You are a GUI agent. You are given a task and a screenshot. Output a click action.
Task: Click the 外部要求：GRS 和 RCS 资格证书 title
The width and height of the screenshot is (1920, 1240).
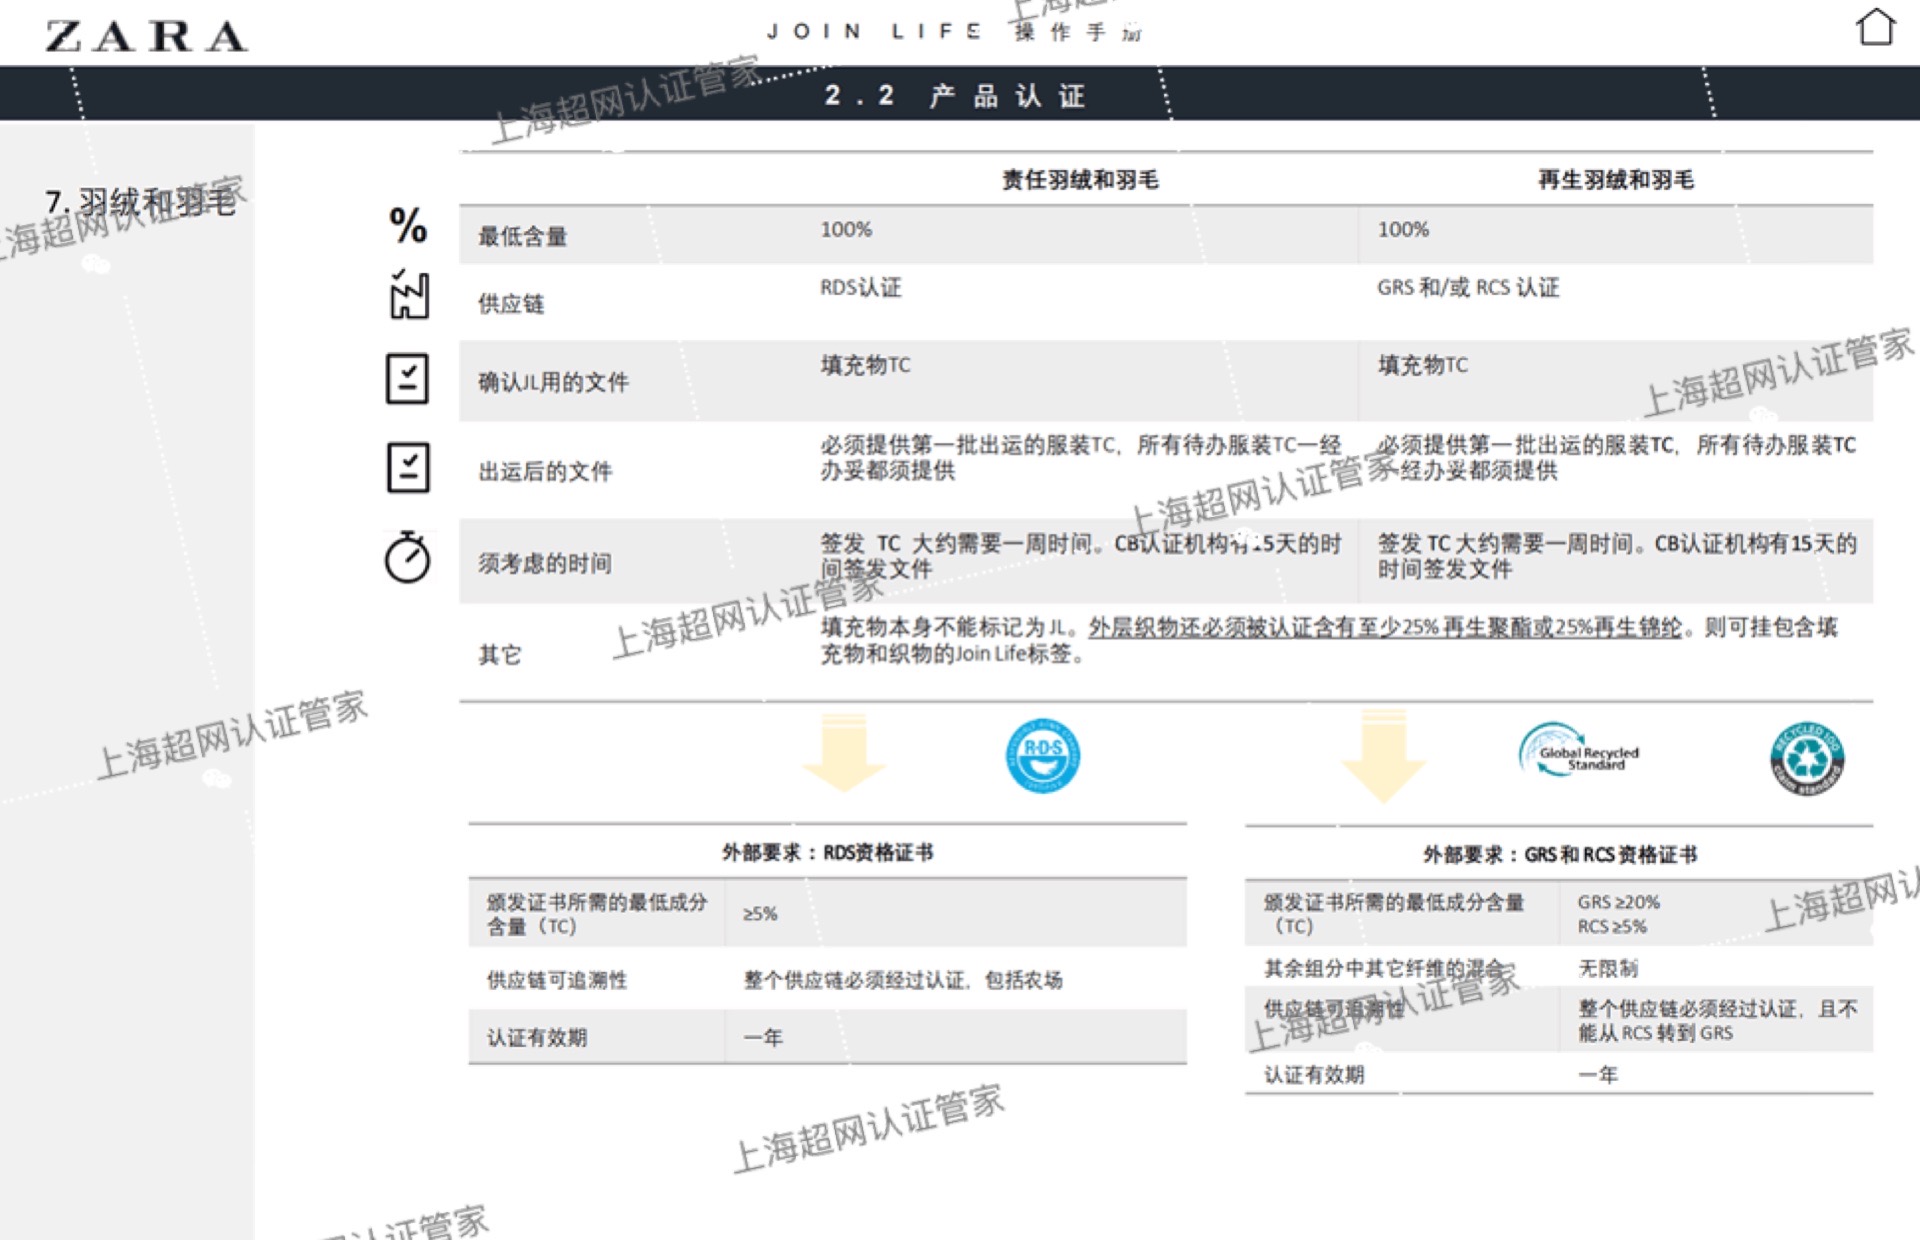click(1560, 855)
